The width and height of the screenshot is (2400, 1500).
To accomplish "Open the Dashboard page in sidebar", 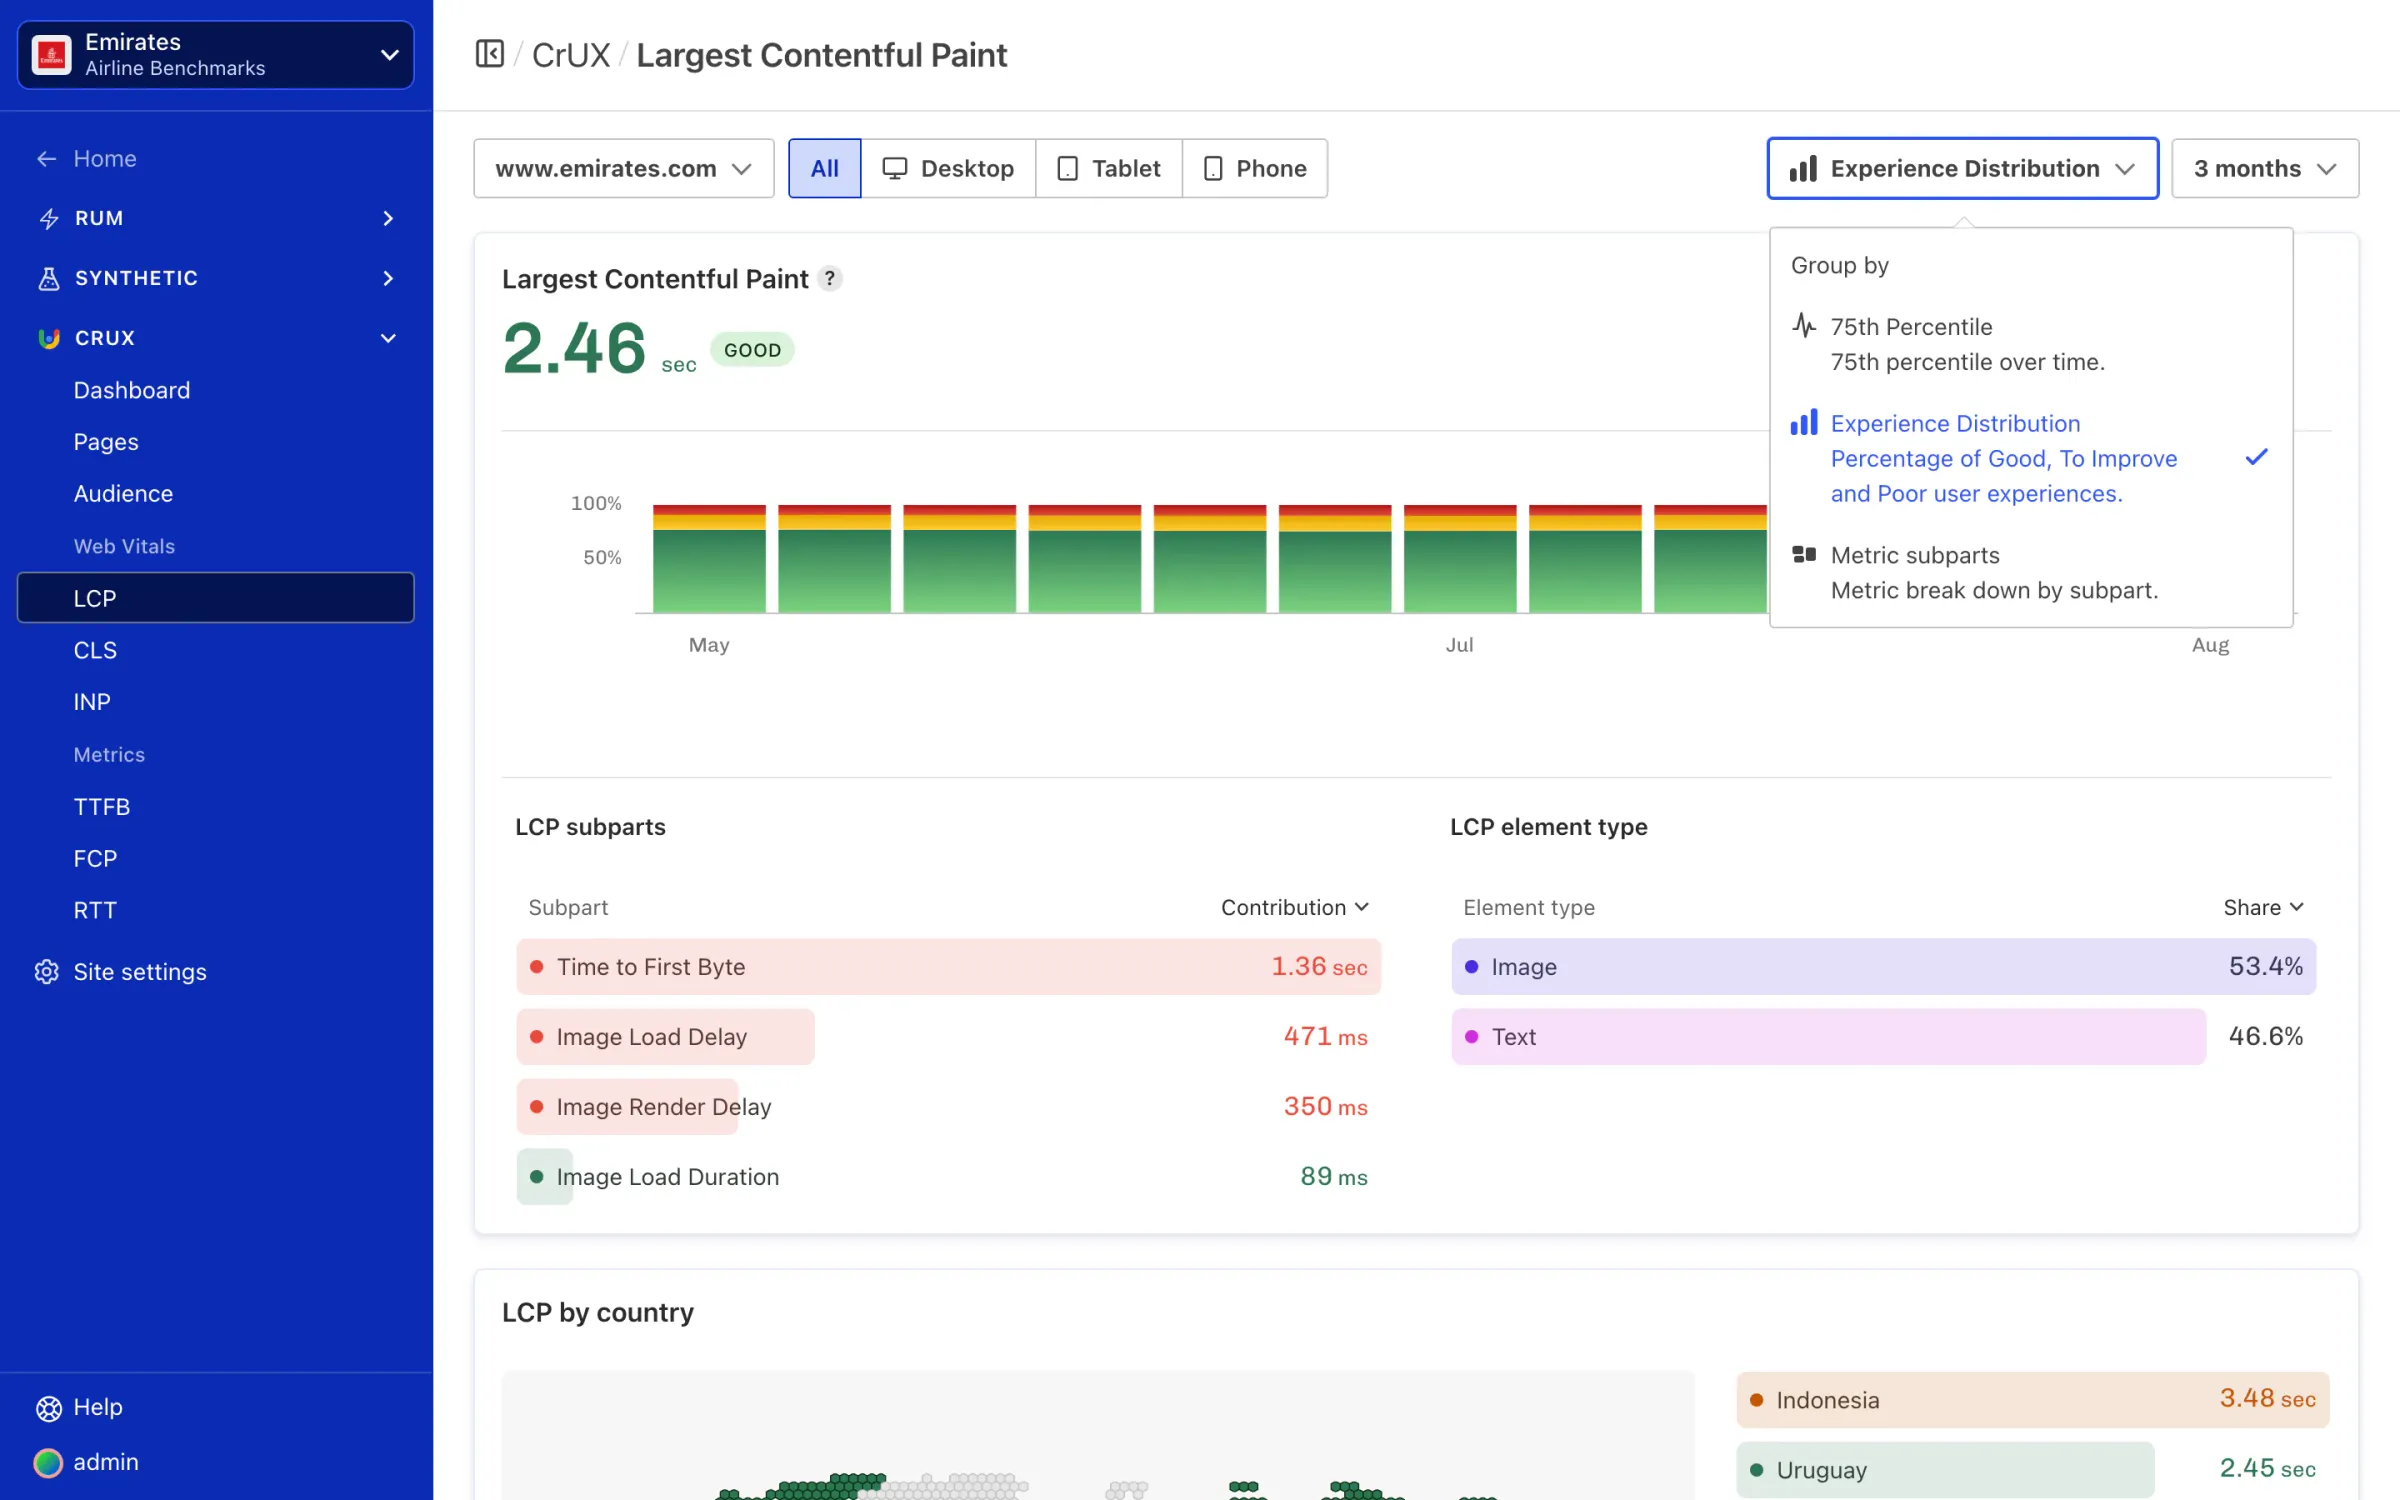I will (132, 390).
